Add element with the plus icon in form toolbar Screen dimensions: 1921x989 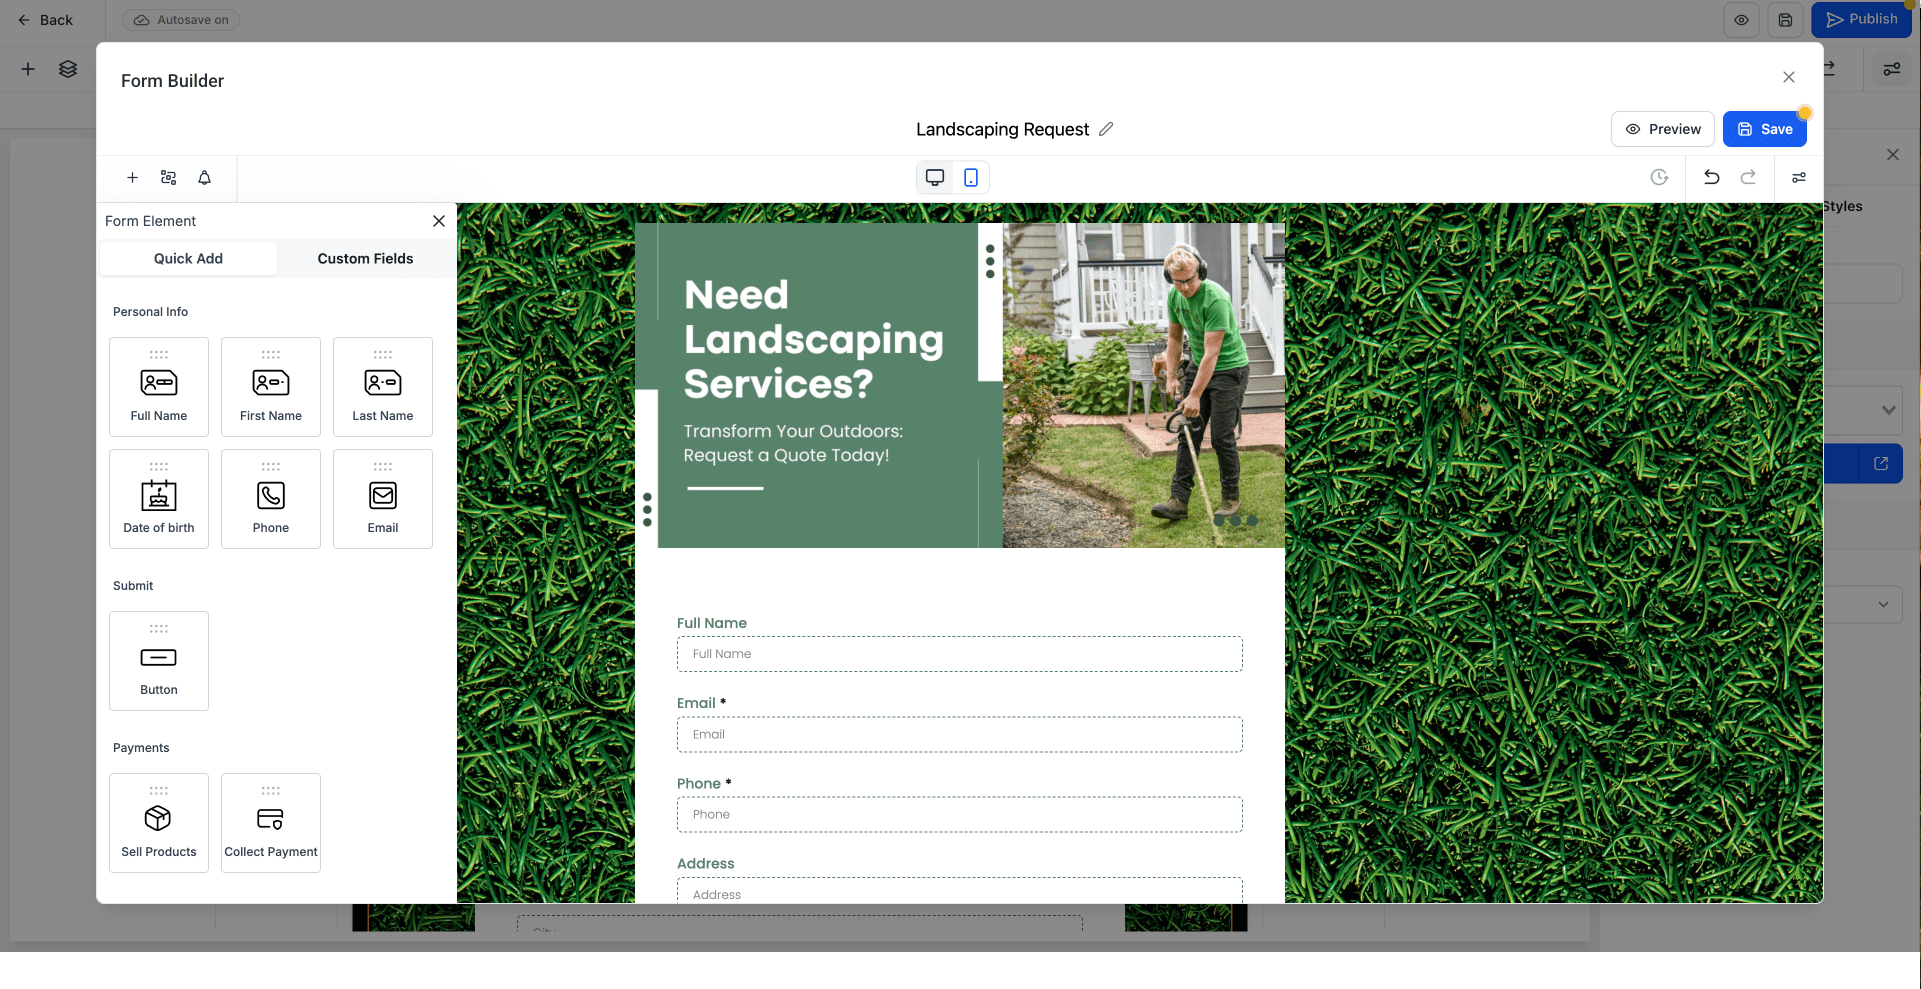132,177
